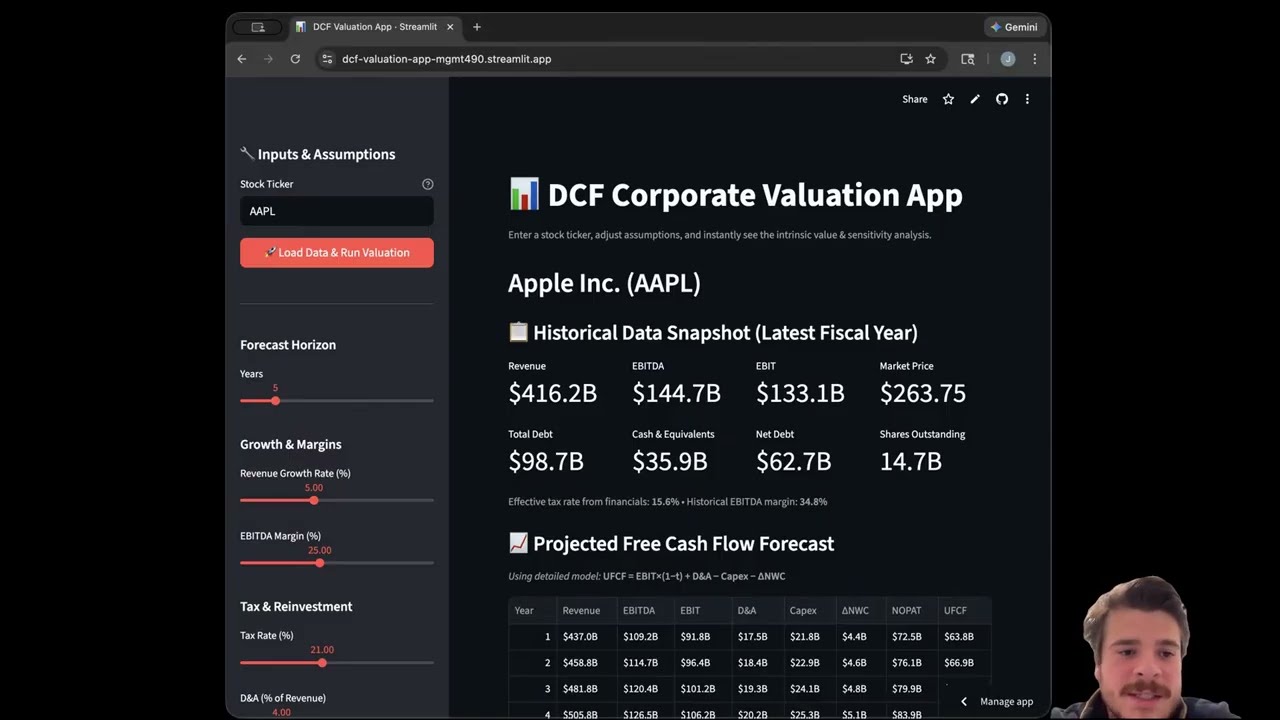
Task: Reload the page with refresh icon
Action: point(295,59)
